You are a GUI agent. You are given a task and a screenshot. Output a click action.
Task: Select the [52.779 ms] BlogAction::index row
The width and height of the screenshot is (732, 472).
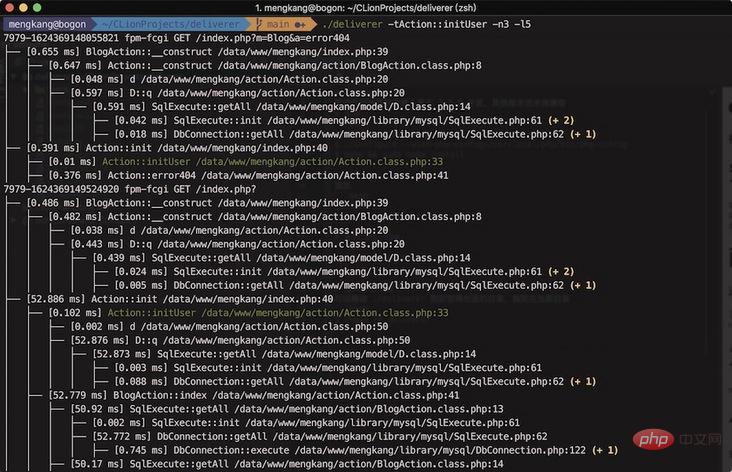(254, 395)
